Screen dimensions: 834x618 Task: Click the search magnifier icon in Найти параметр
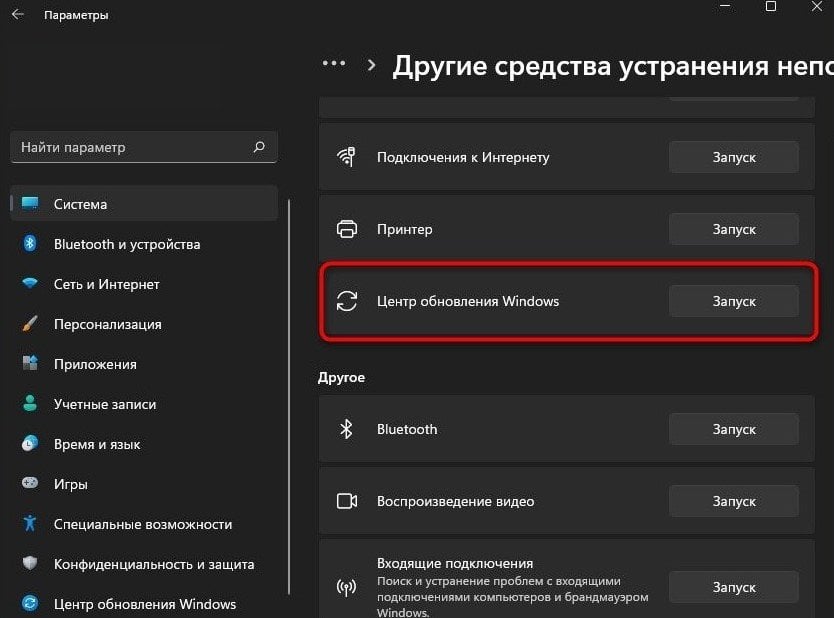point(259,147)
